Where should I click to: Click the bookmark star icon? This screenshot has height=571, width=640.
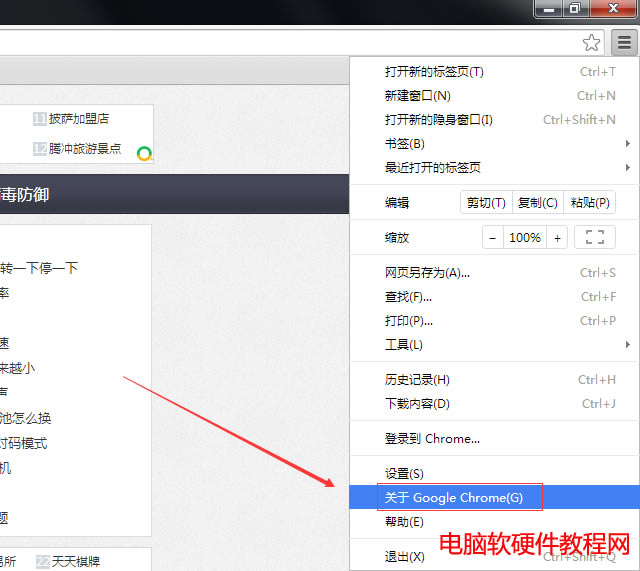click(592, 42)
